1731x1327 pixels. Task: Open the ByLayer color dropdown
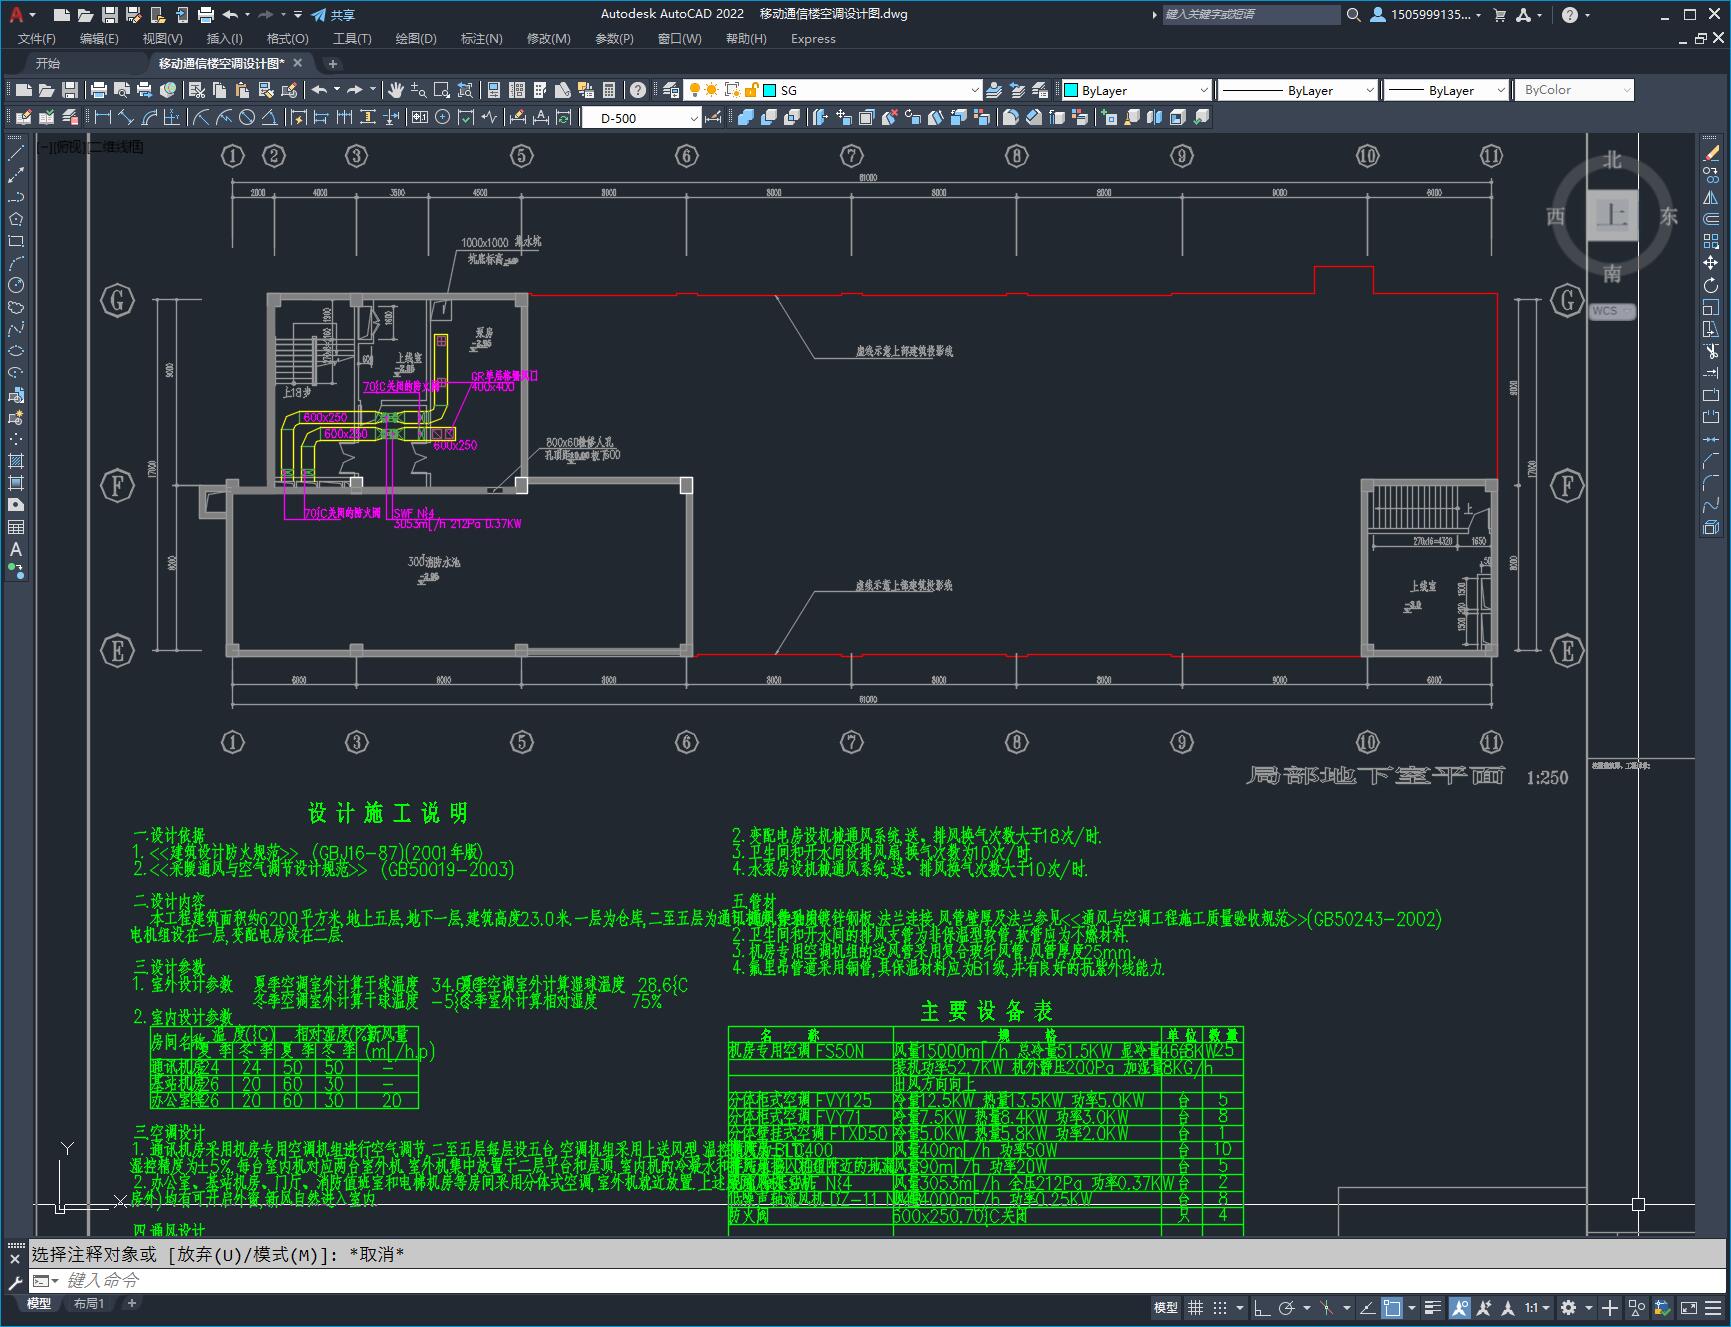click(x=1203, y=90)
